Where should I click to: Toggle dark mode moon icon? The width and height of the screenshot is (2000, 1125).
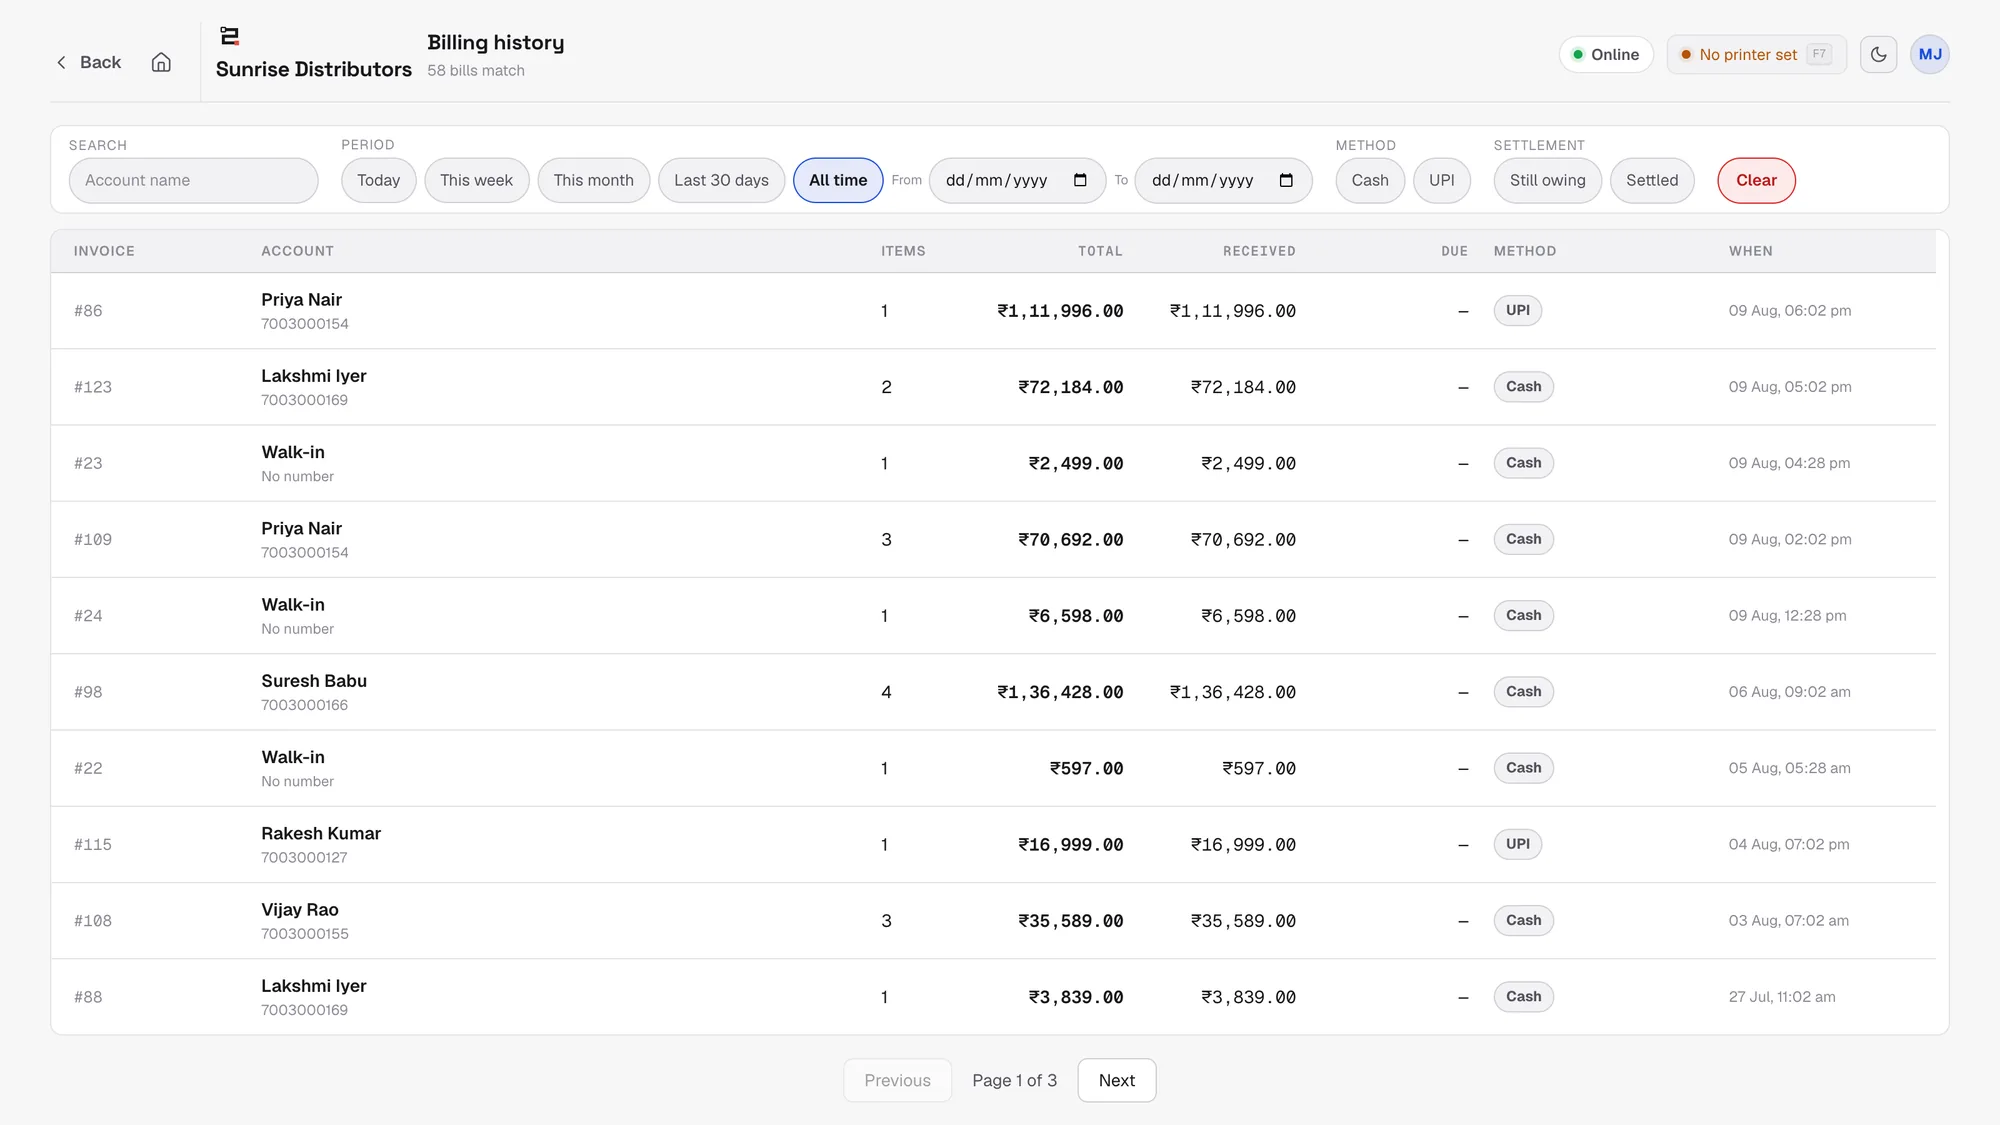click(x=1878, y=54)
